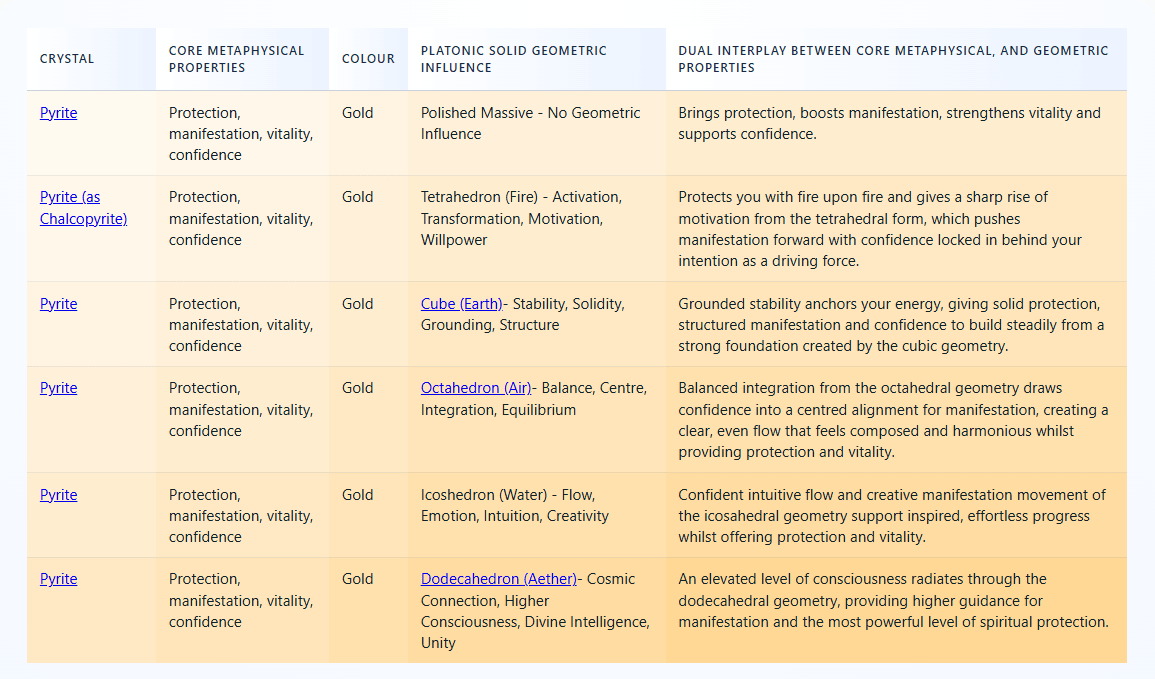The height and width of the screenshot is (679, 1155).
Task: Click the Pyrite link in the Octahedron row
Action: [58, 388]
